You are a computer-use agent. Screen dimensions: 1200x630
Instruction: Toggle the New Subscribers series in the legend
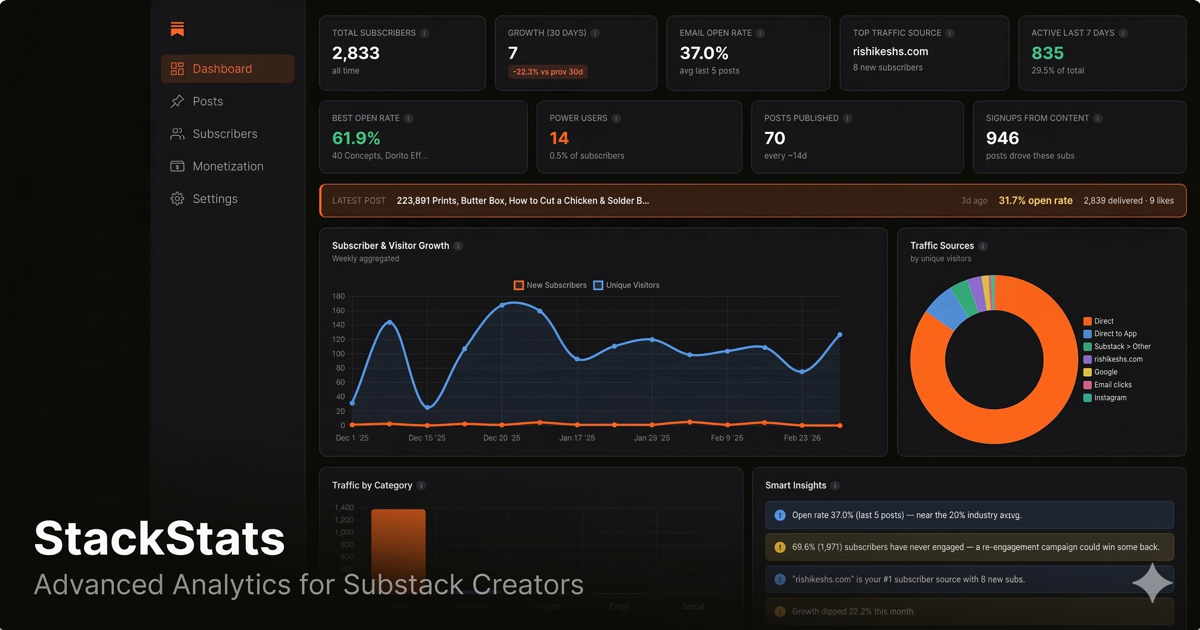[x=551, y=285]
